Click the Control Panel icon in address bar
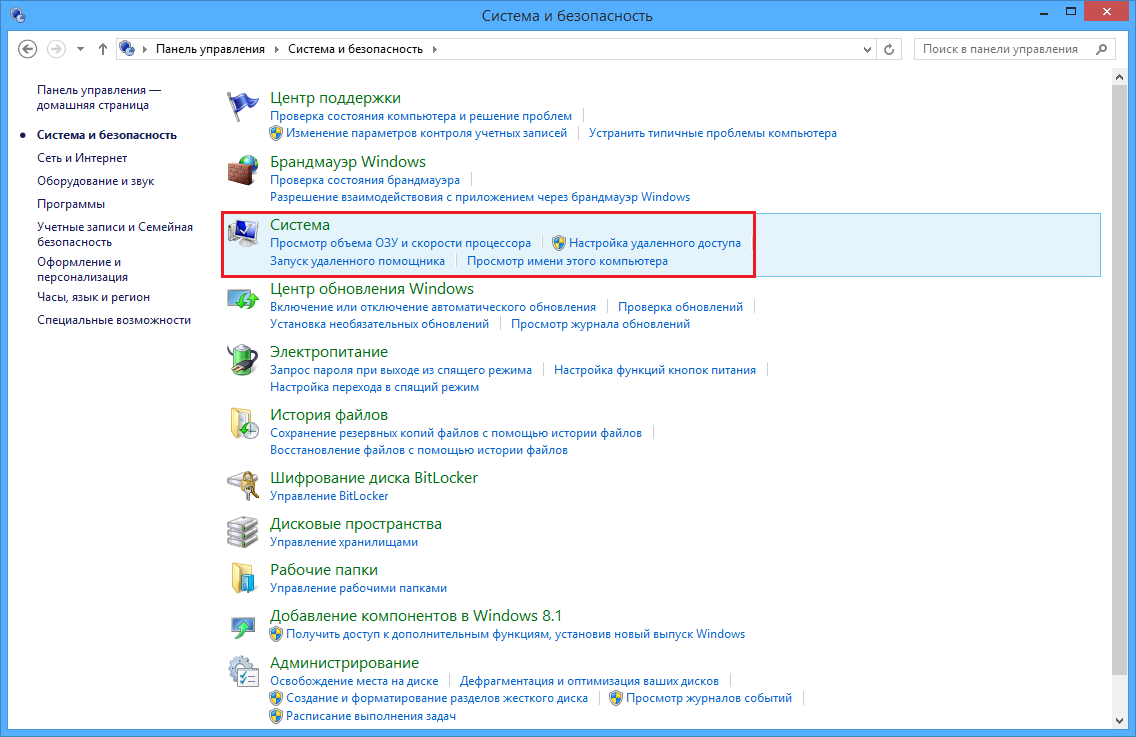Viewport: 1136px width, 737px height. click(x=127, y=49)
